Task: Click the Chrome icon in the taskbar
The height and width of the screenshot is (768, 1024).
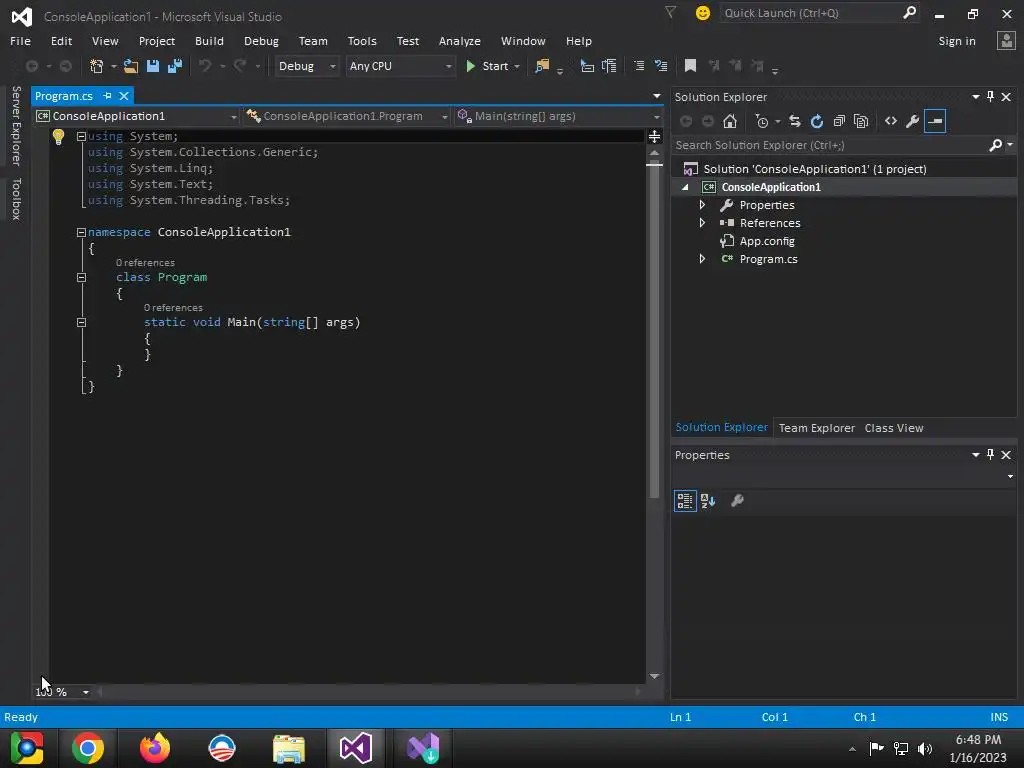Action: point(88,748)
